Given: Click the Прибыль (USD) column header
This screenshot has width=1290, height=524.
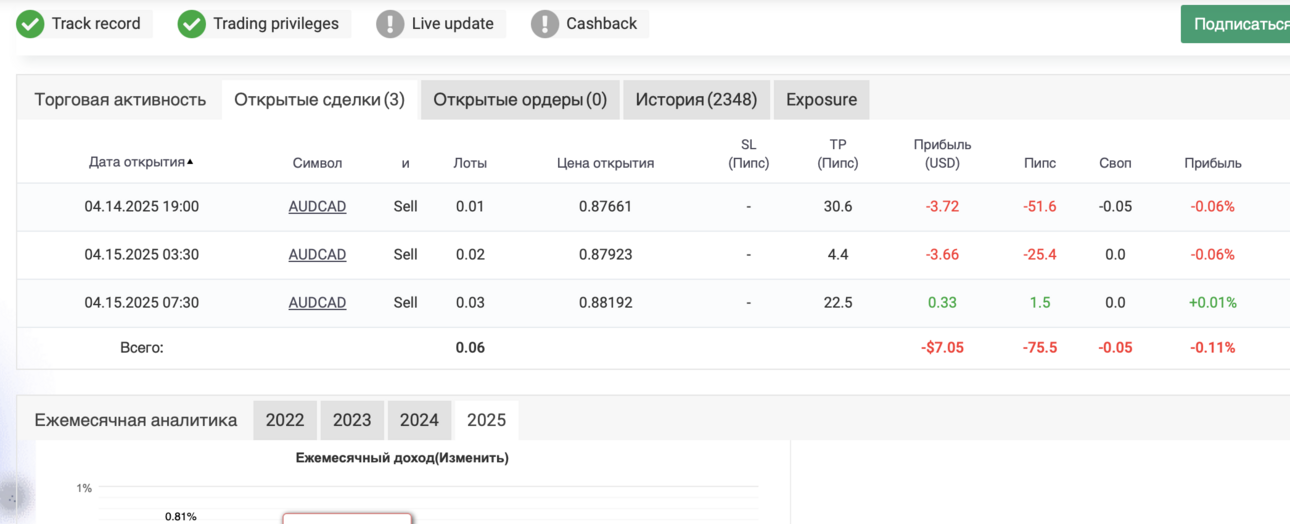Looking at the screenshot, I should click(942, 154).
